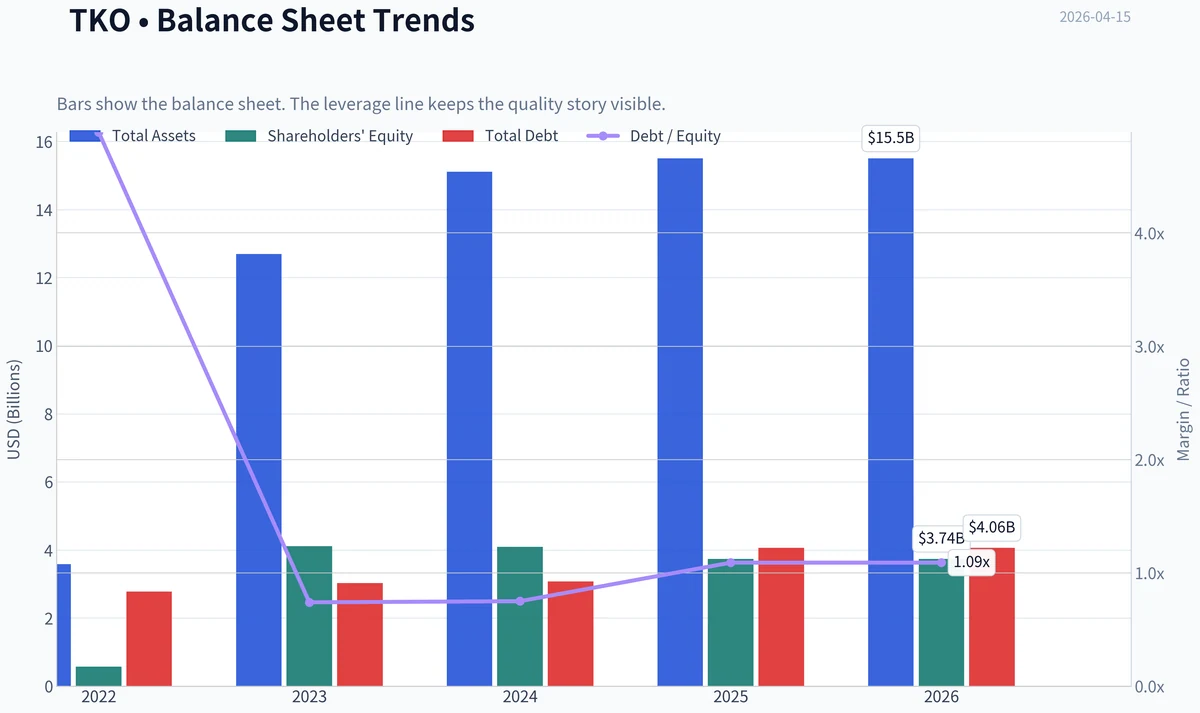This screenshot has width=1200, height=713.
Task: Click the blue Total Assets legend swatch
Action: [x=85, y=136]
